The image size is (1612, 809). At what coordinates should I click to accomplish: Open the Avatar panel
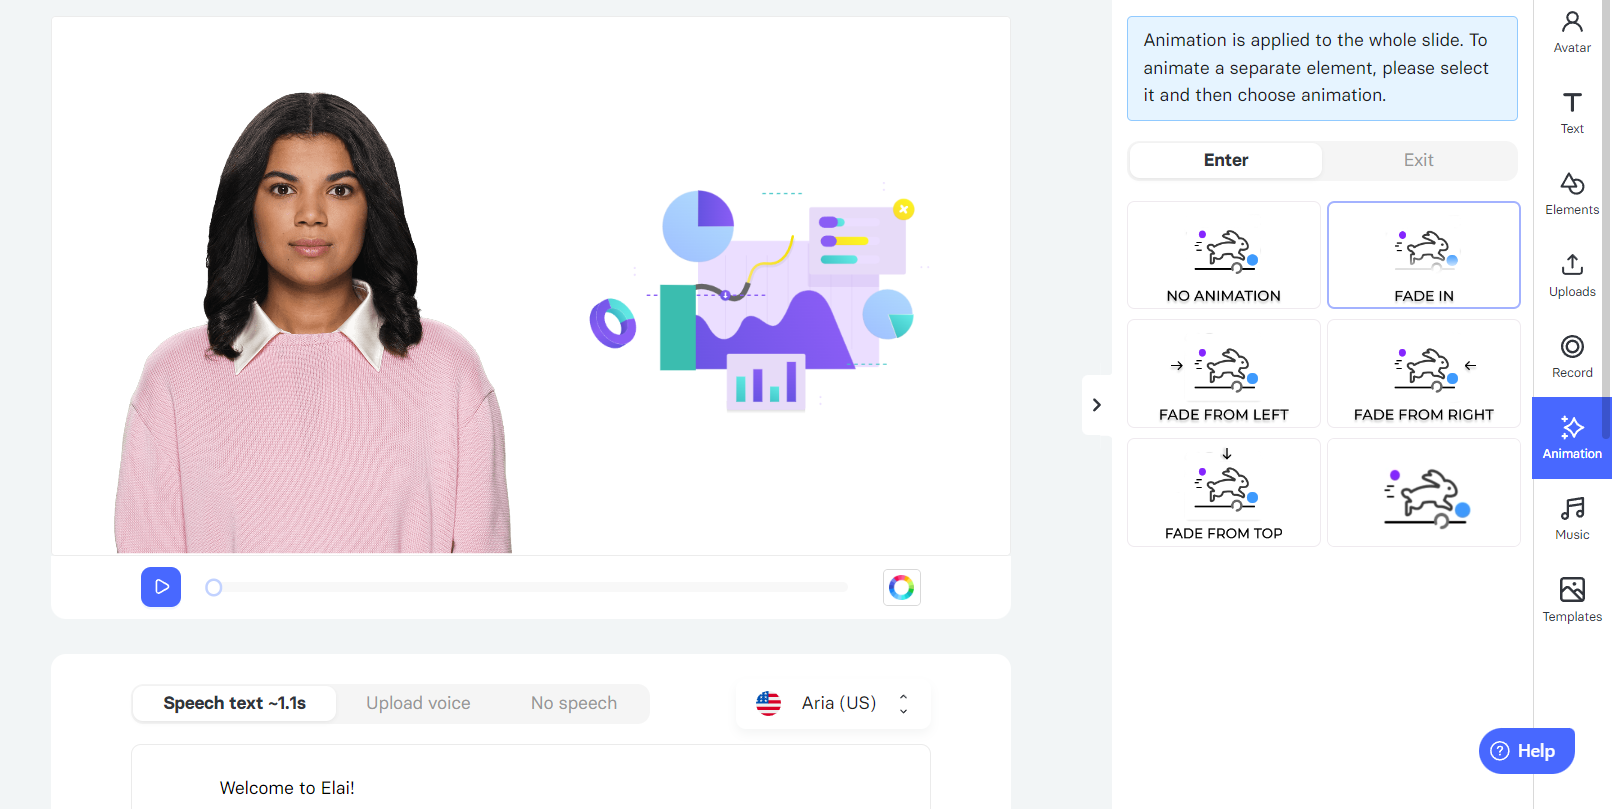[1572, 32]
